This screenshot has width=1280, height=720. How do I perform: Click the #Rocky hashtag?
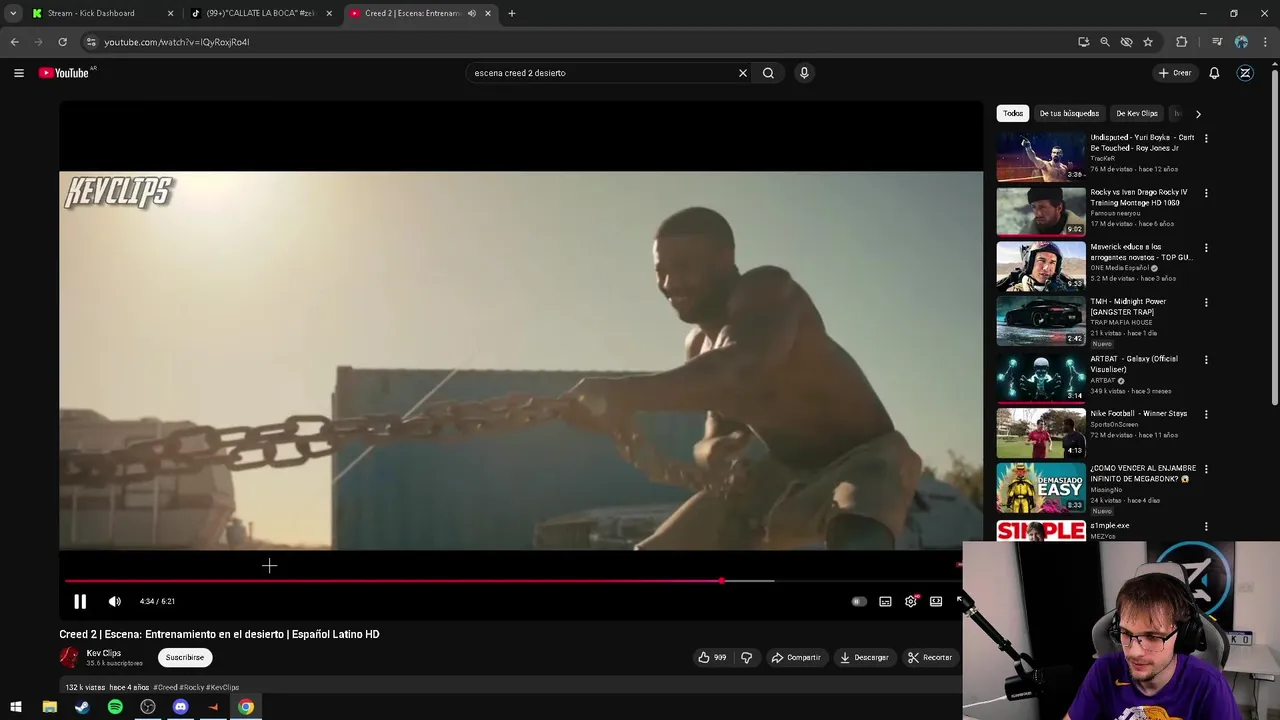pyautogui.click(x=192, y=687)
